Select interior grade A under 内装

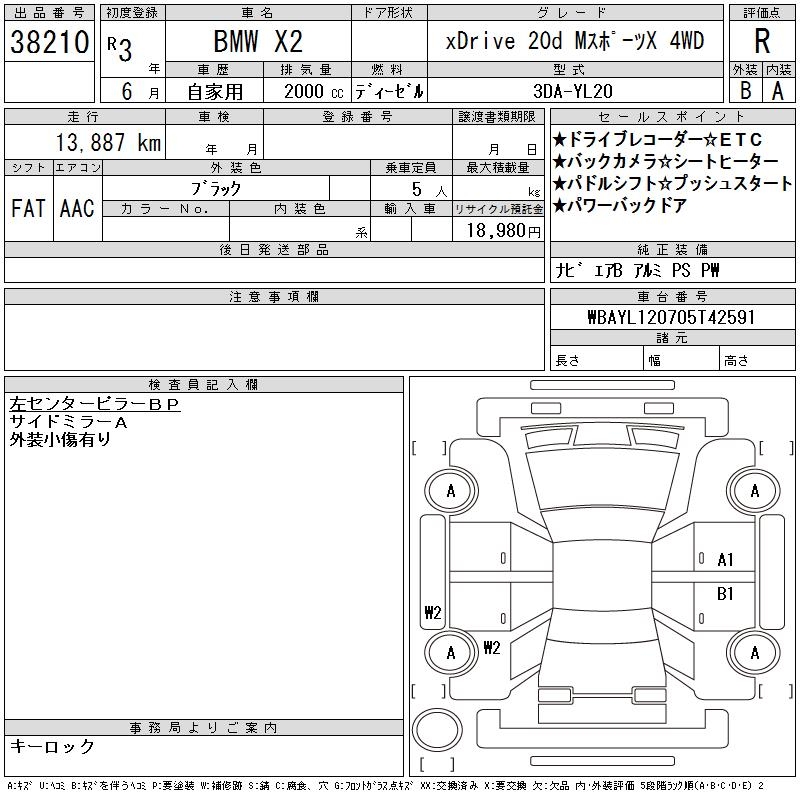[778, 90]
